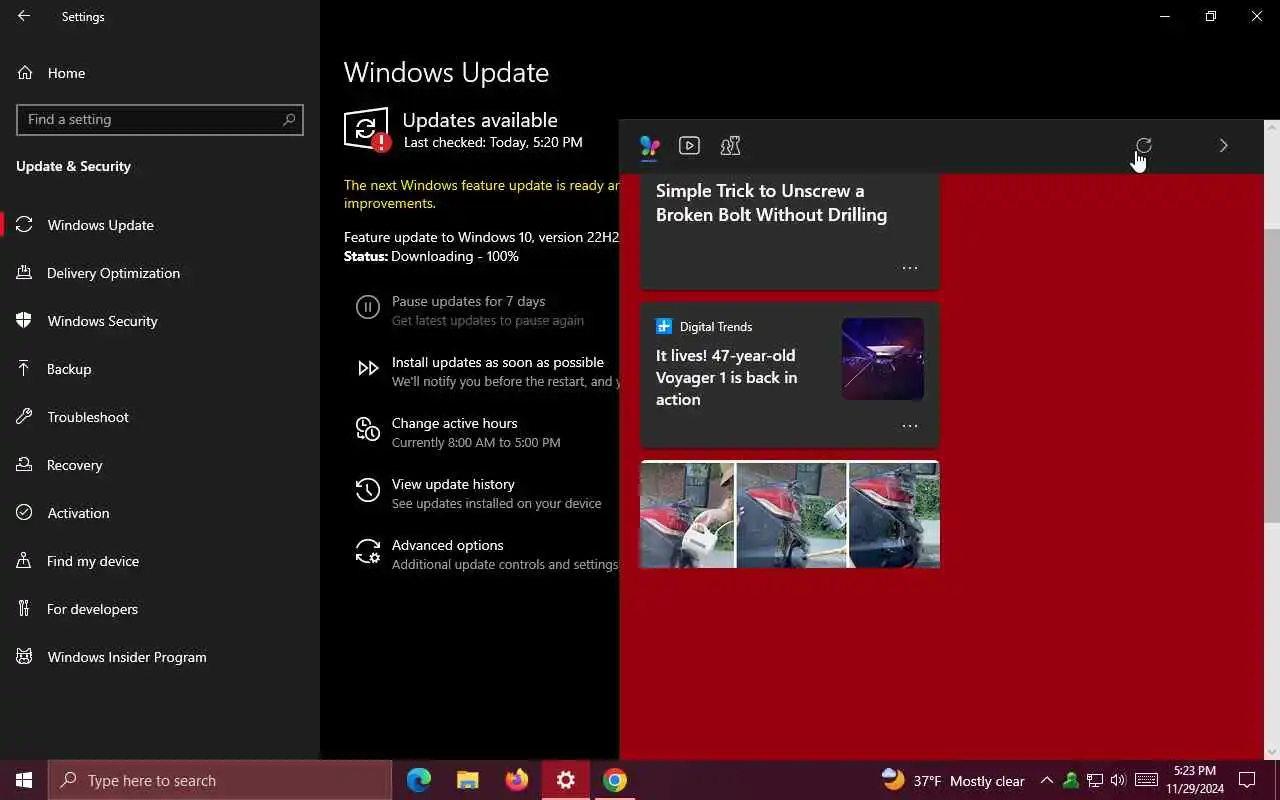Click the taskbar clock showing 5:23 PM
The image size is (1280, 800).
1194,780
